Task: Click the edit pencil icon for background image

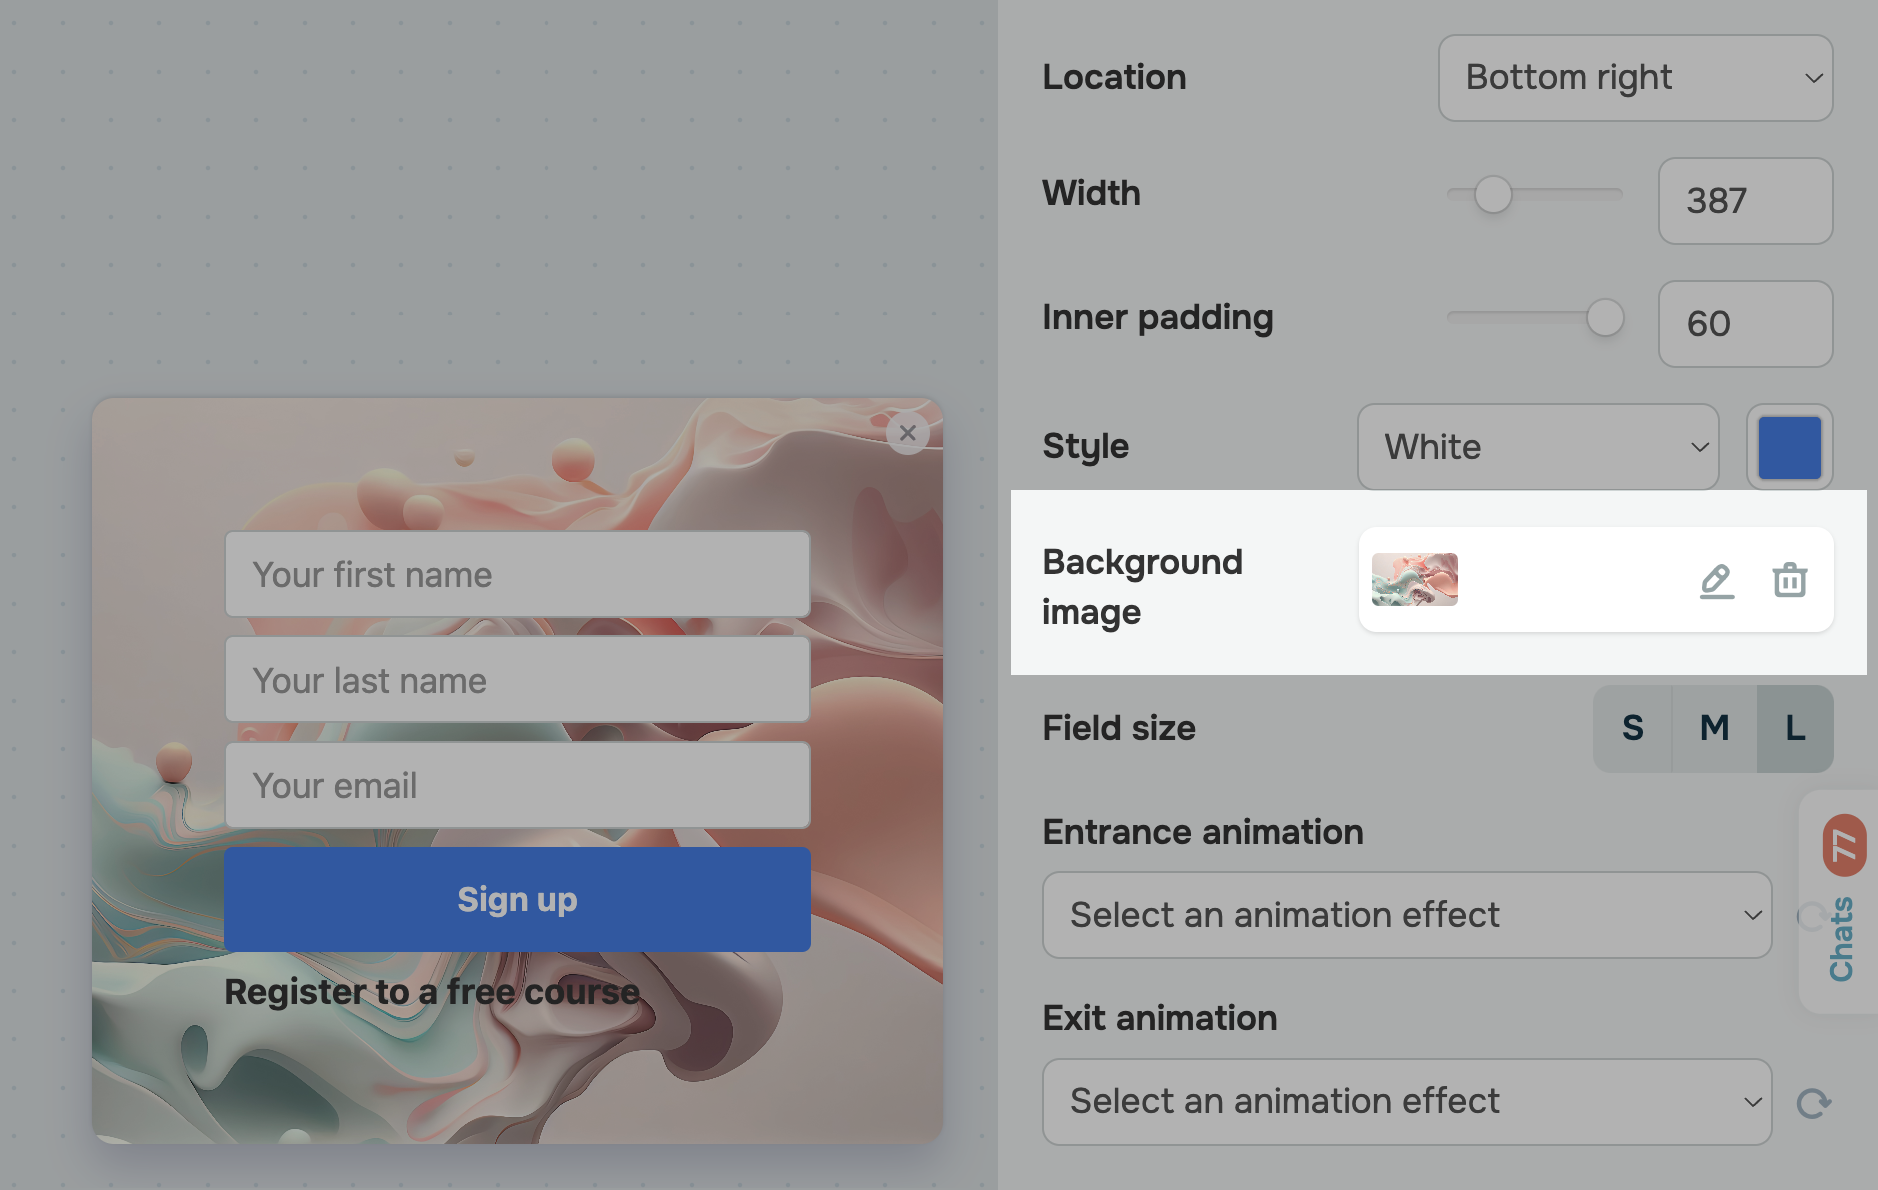Action: (x=1716, y=580)
